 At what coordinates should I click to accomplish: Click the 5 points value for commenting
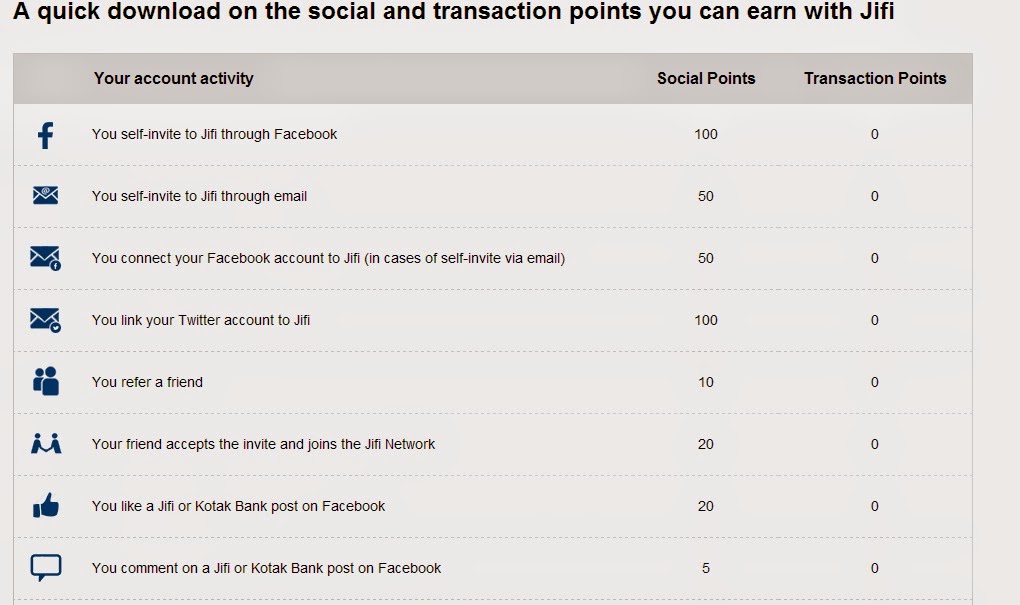click(706, 568)
